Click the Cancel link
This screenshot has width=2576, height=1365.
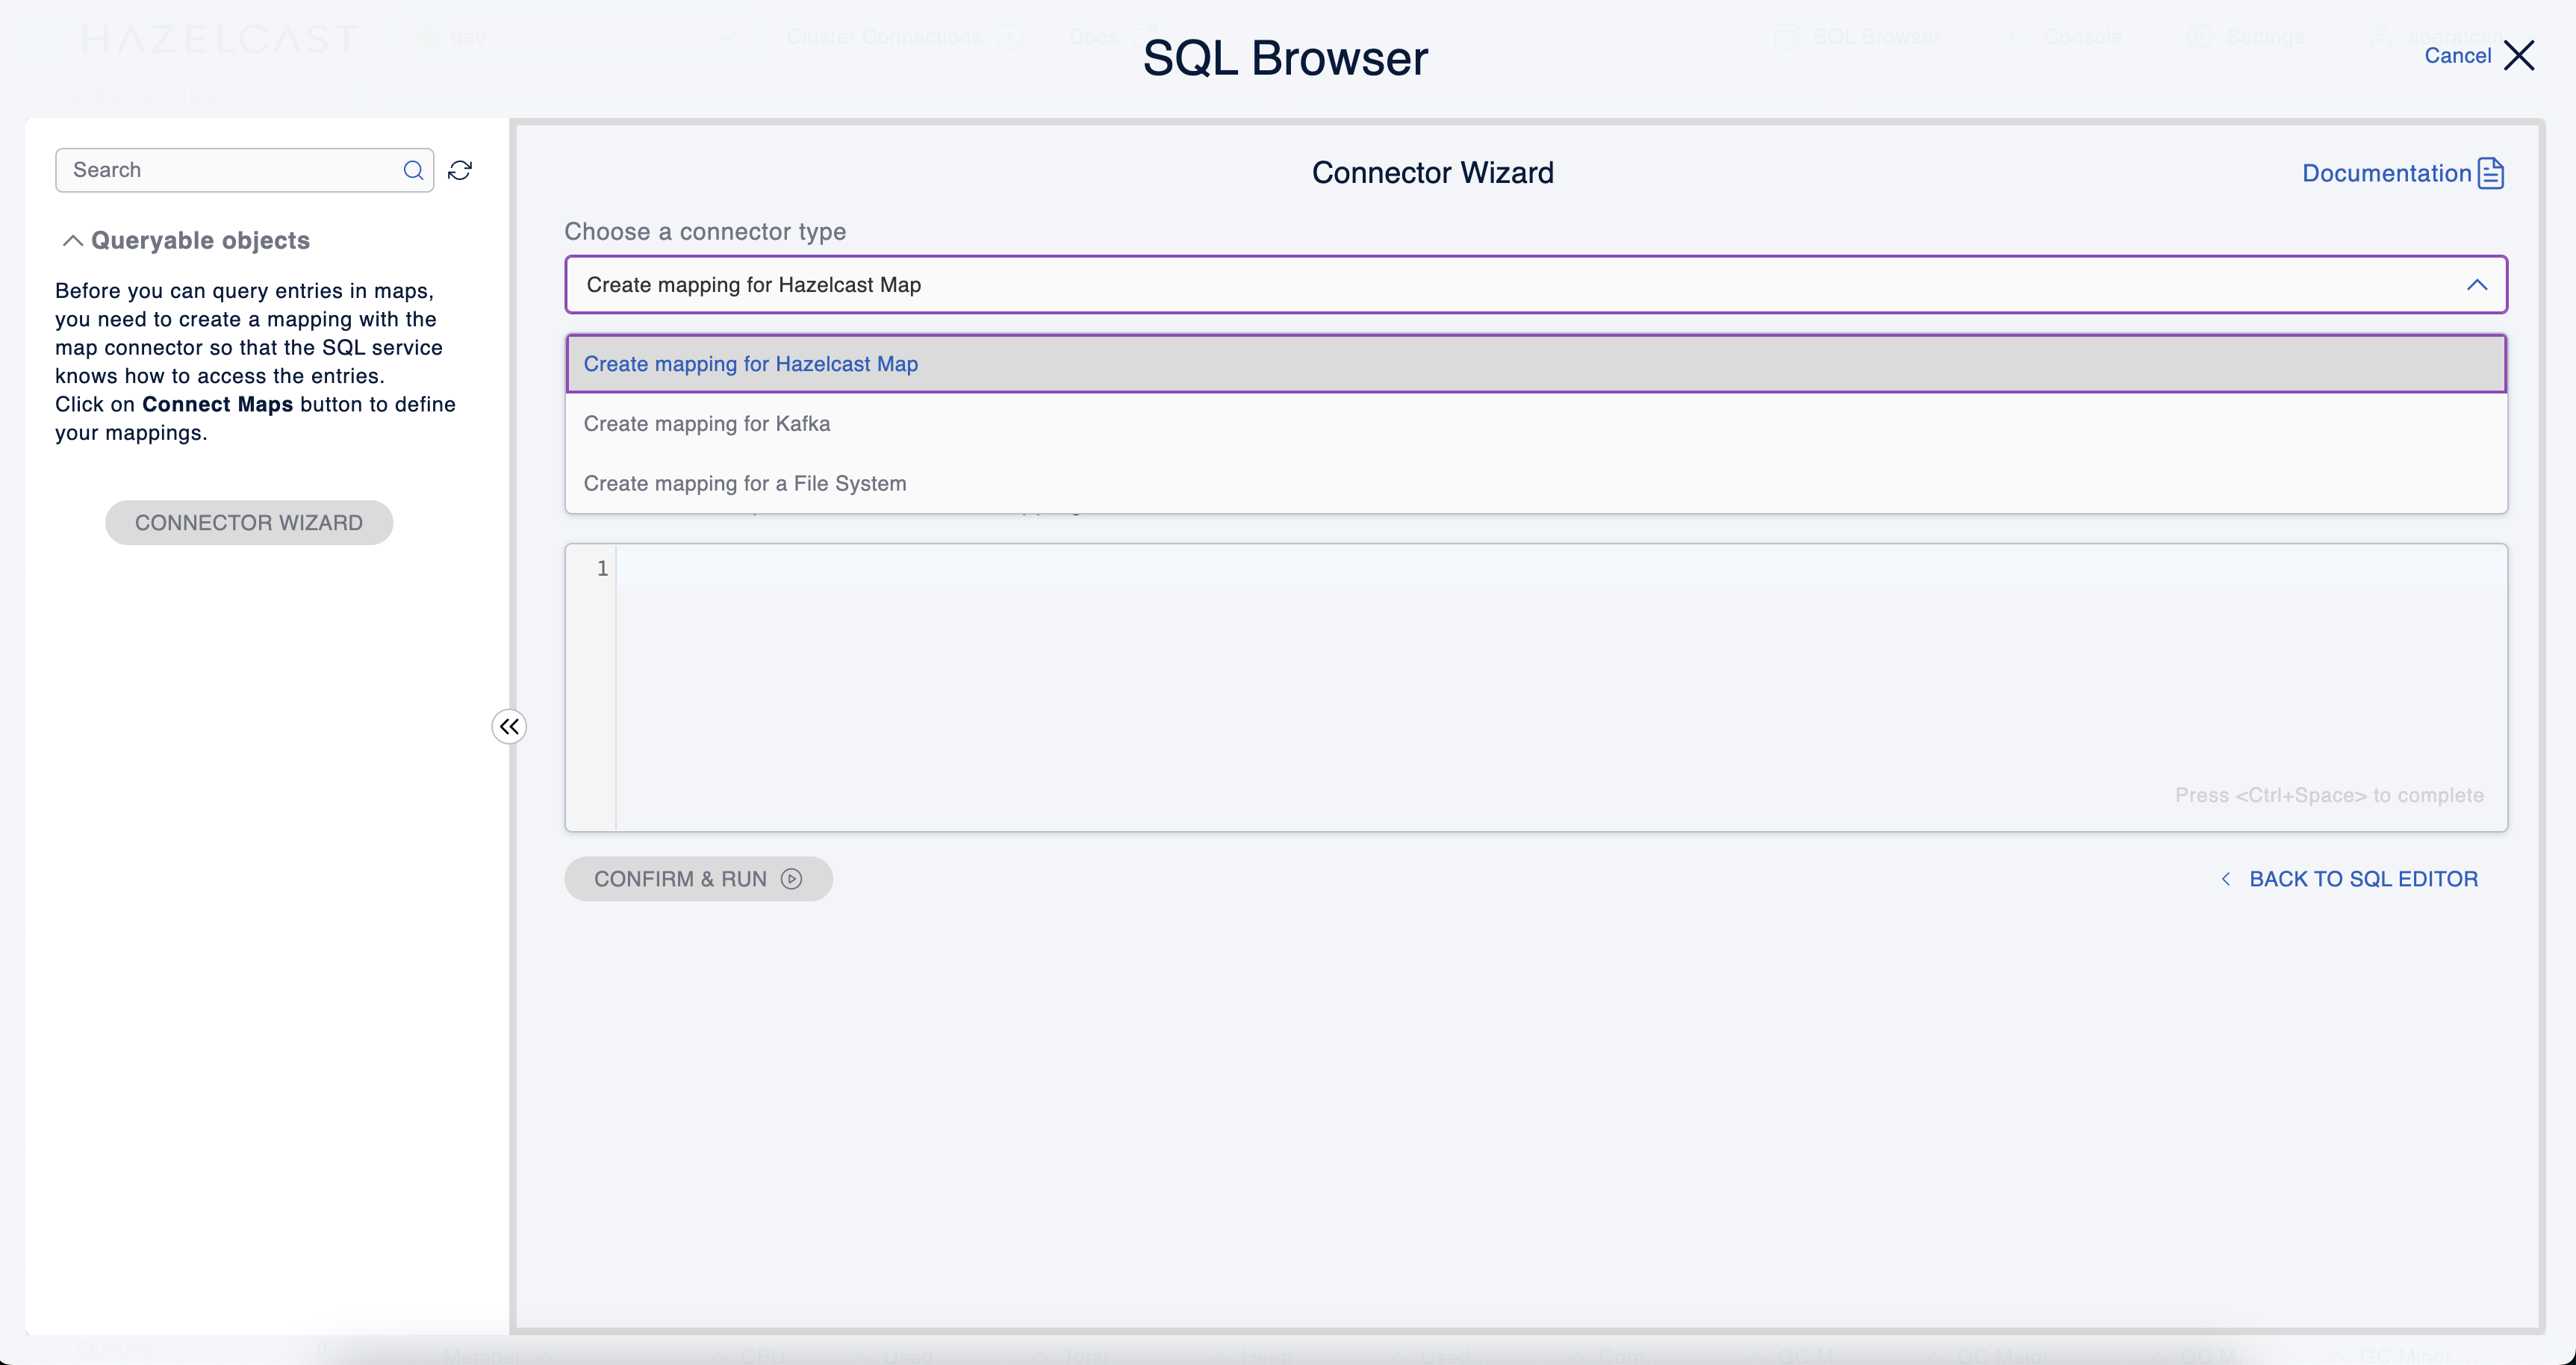click(x=2457, y=56)
